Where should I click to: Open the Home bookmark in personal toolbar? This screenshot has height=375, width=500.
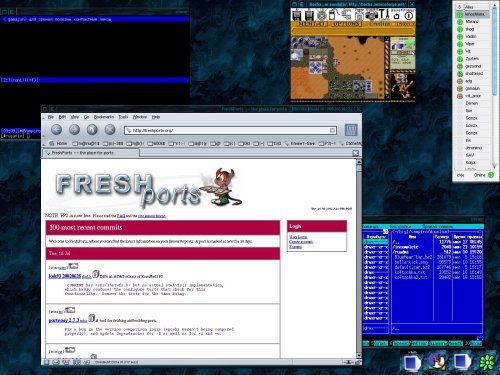pyautogui.click(x=58, y=143)
